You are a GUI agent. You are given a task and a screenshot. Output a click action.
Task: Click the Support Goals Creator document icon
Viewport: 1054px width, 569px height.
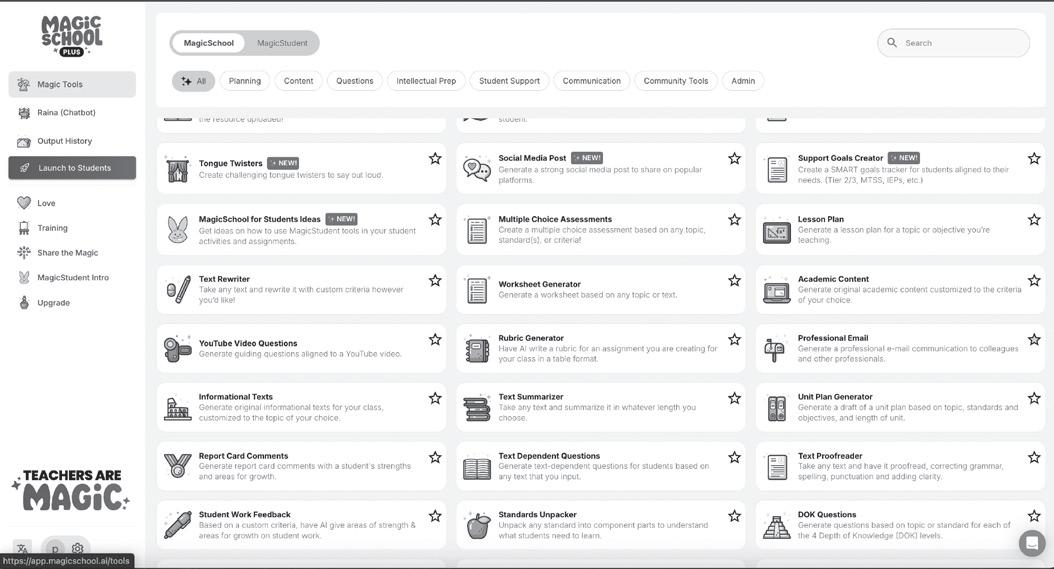click(777, 169)
